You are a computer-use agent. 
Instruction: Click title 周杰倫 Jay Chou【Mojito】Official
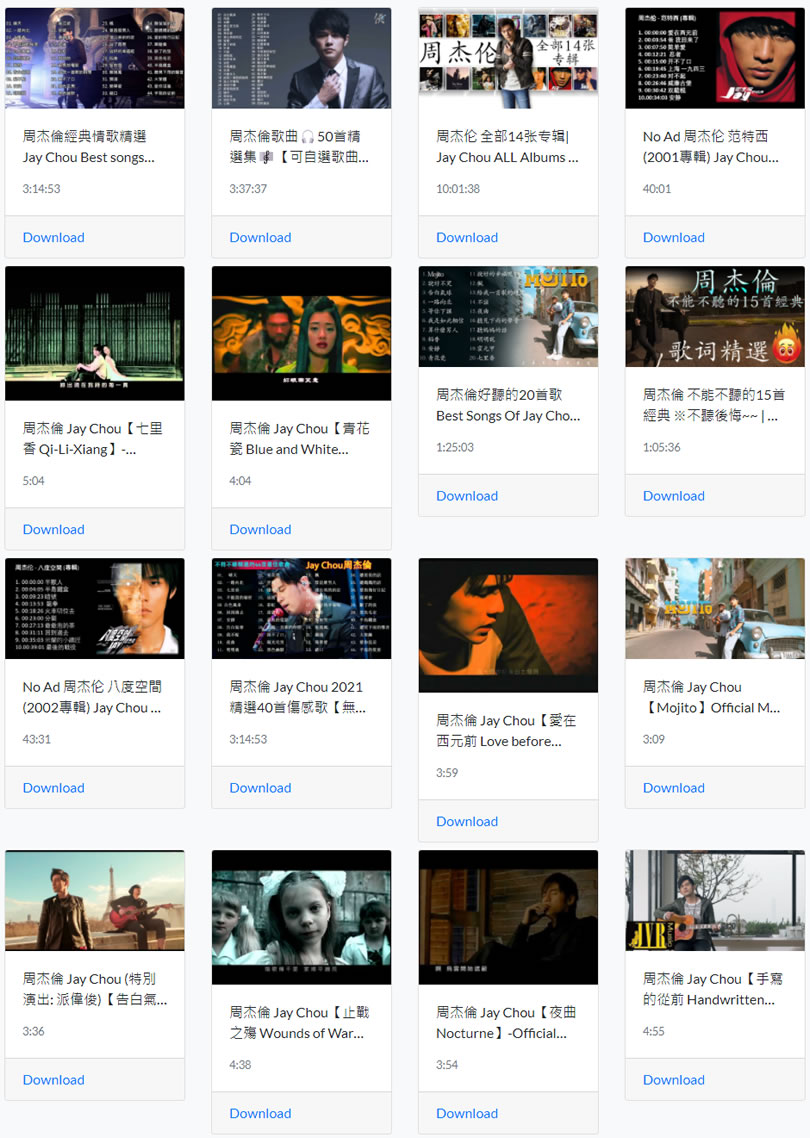tap(712, 697)
